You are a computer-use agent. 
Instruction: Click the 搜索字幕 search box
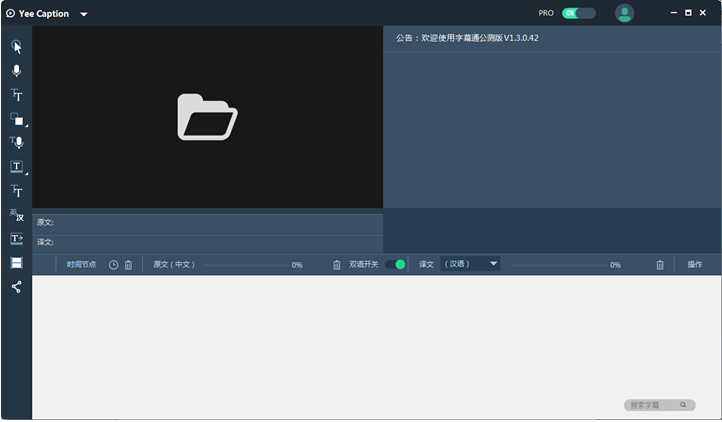pyautogui.click(x=659, y=405)
